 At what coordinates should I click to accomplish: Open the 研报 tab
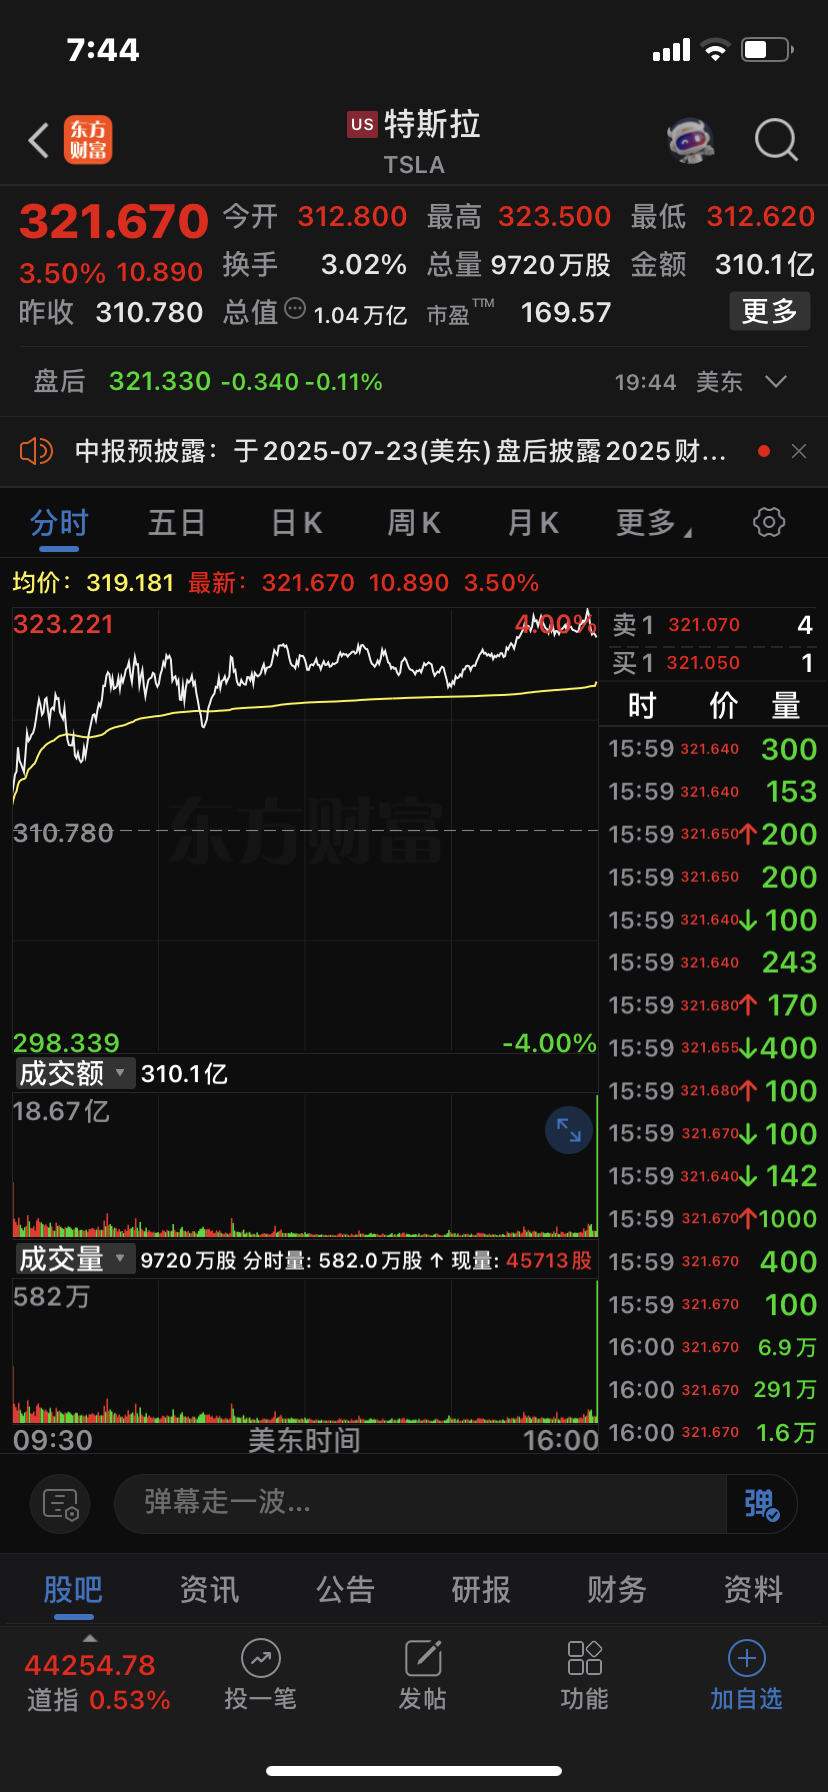[481, 1590]
